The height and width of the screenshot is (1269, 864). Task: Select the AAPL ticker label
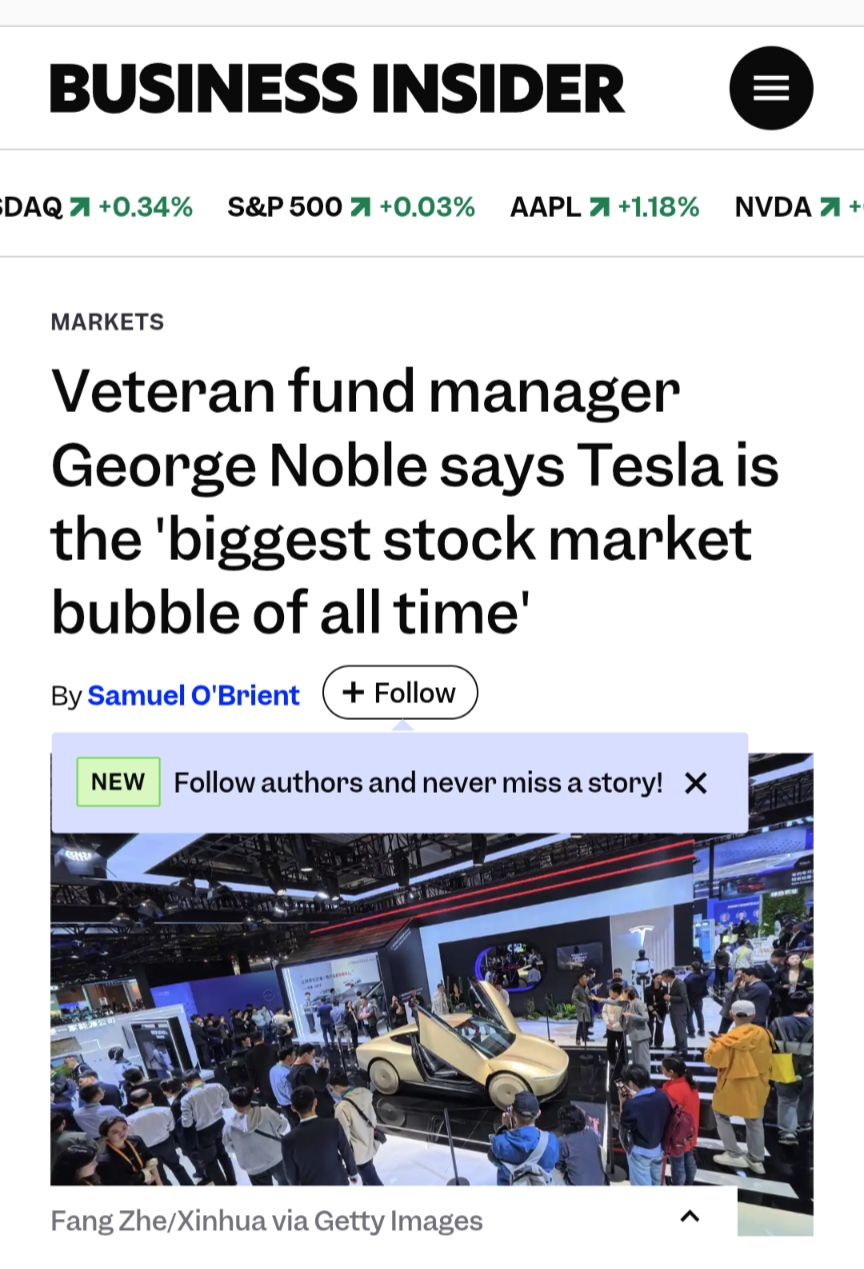click(x=545, y=207)
